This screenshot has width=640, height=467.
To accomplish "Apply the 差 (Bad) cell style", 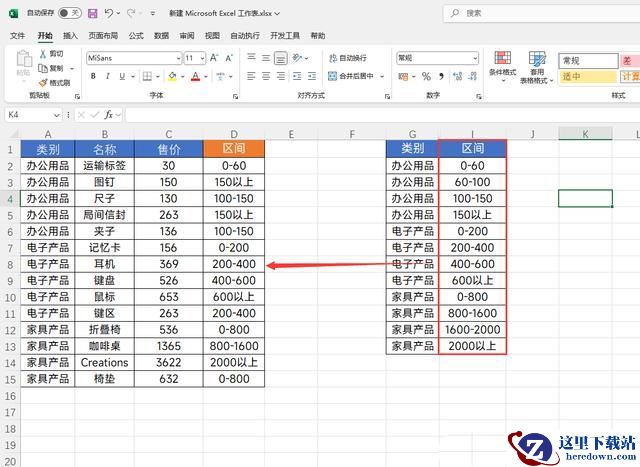I will 630,61.
